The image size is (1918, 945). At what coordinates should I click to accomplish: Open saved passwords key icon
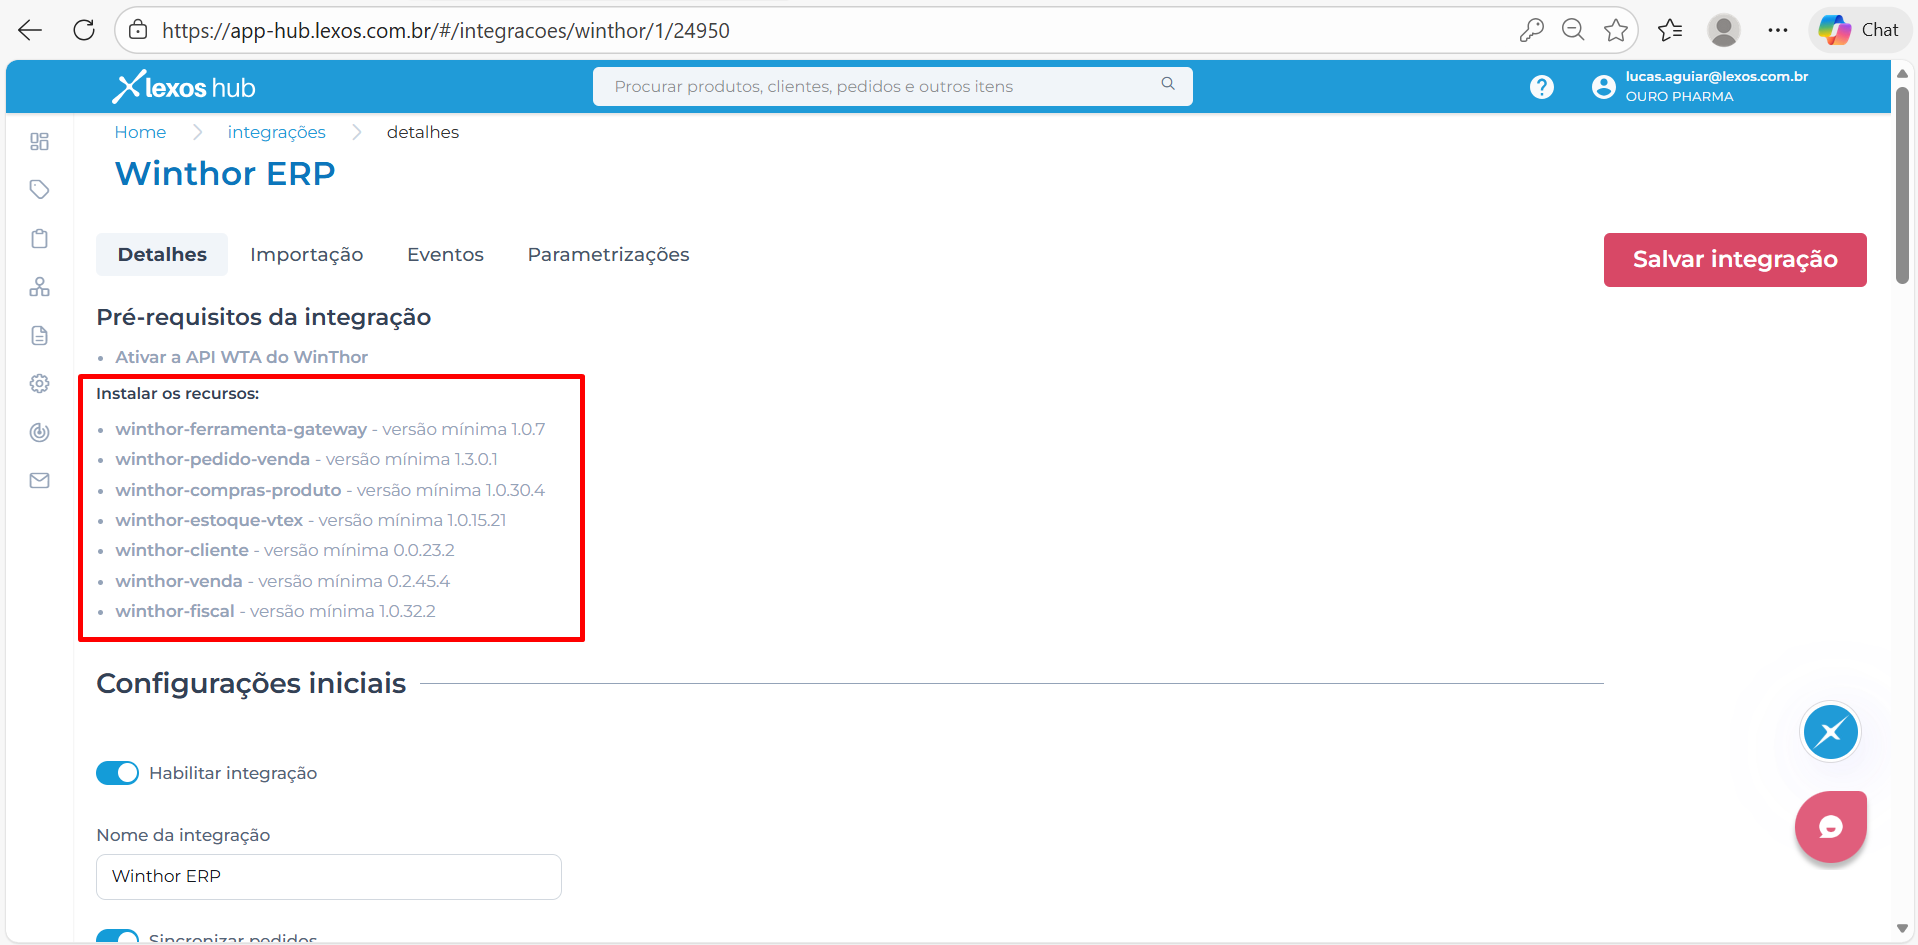(x=1531, y=30)
